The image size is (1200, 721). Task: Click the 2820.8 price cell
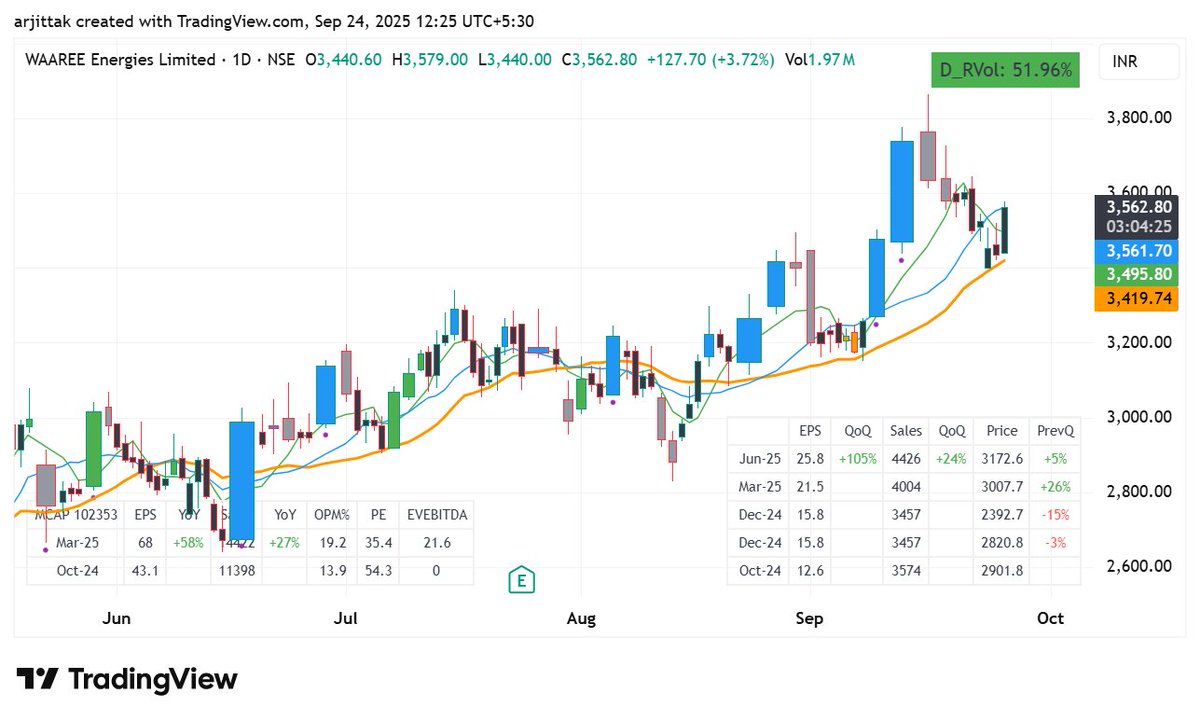tap(1002, 543)
